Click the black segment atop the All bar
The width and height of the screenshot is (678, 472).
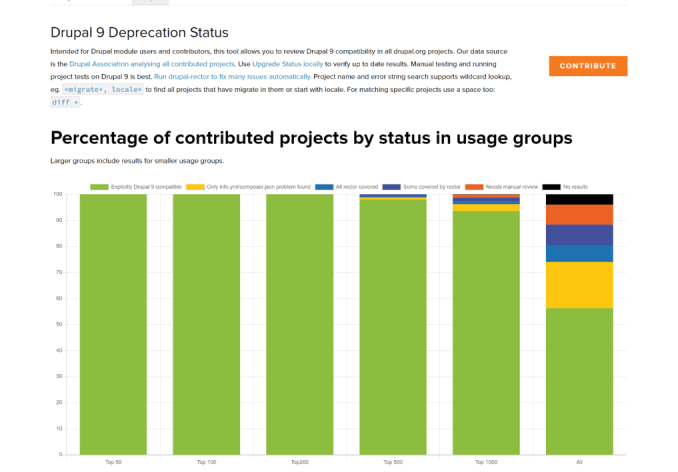coord(579,199)
